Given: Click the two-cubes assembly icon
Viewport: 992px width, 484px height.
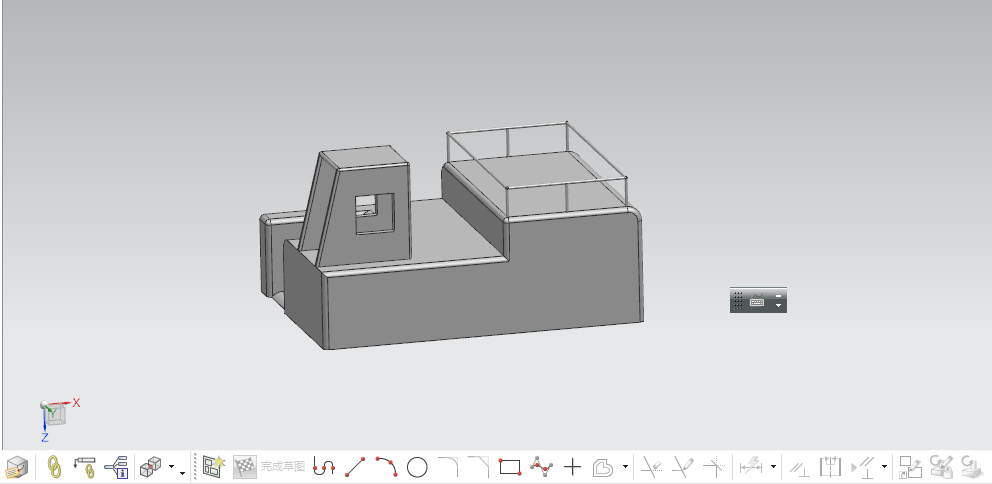Looking at the screenshot, I should pyautogui.click(x=151, y=468).
